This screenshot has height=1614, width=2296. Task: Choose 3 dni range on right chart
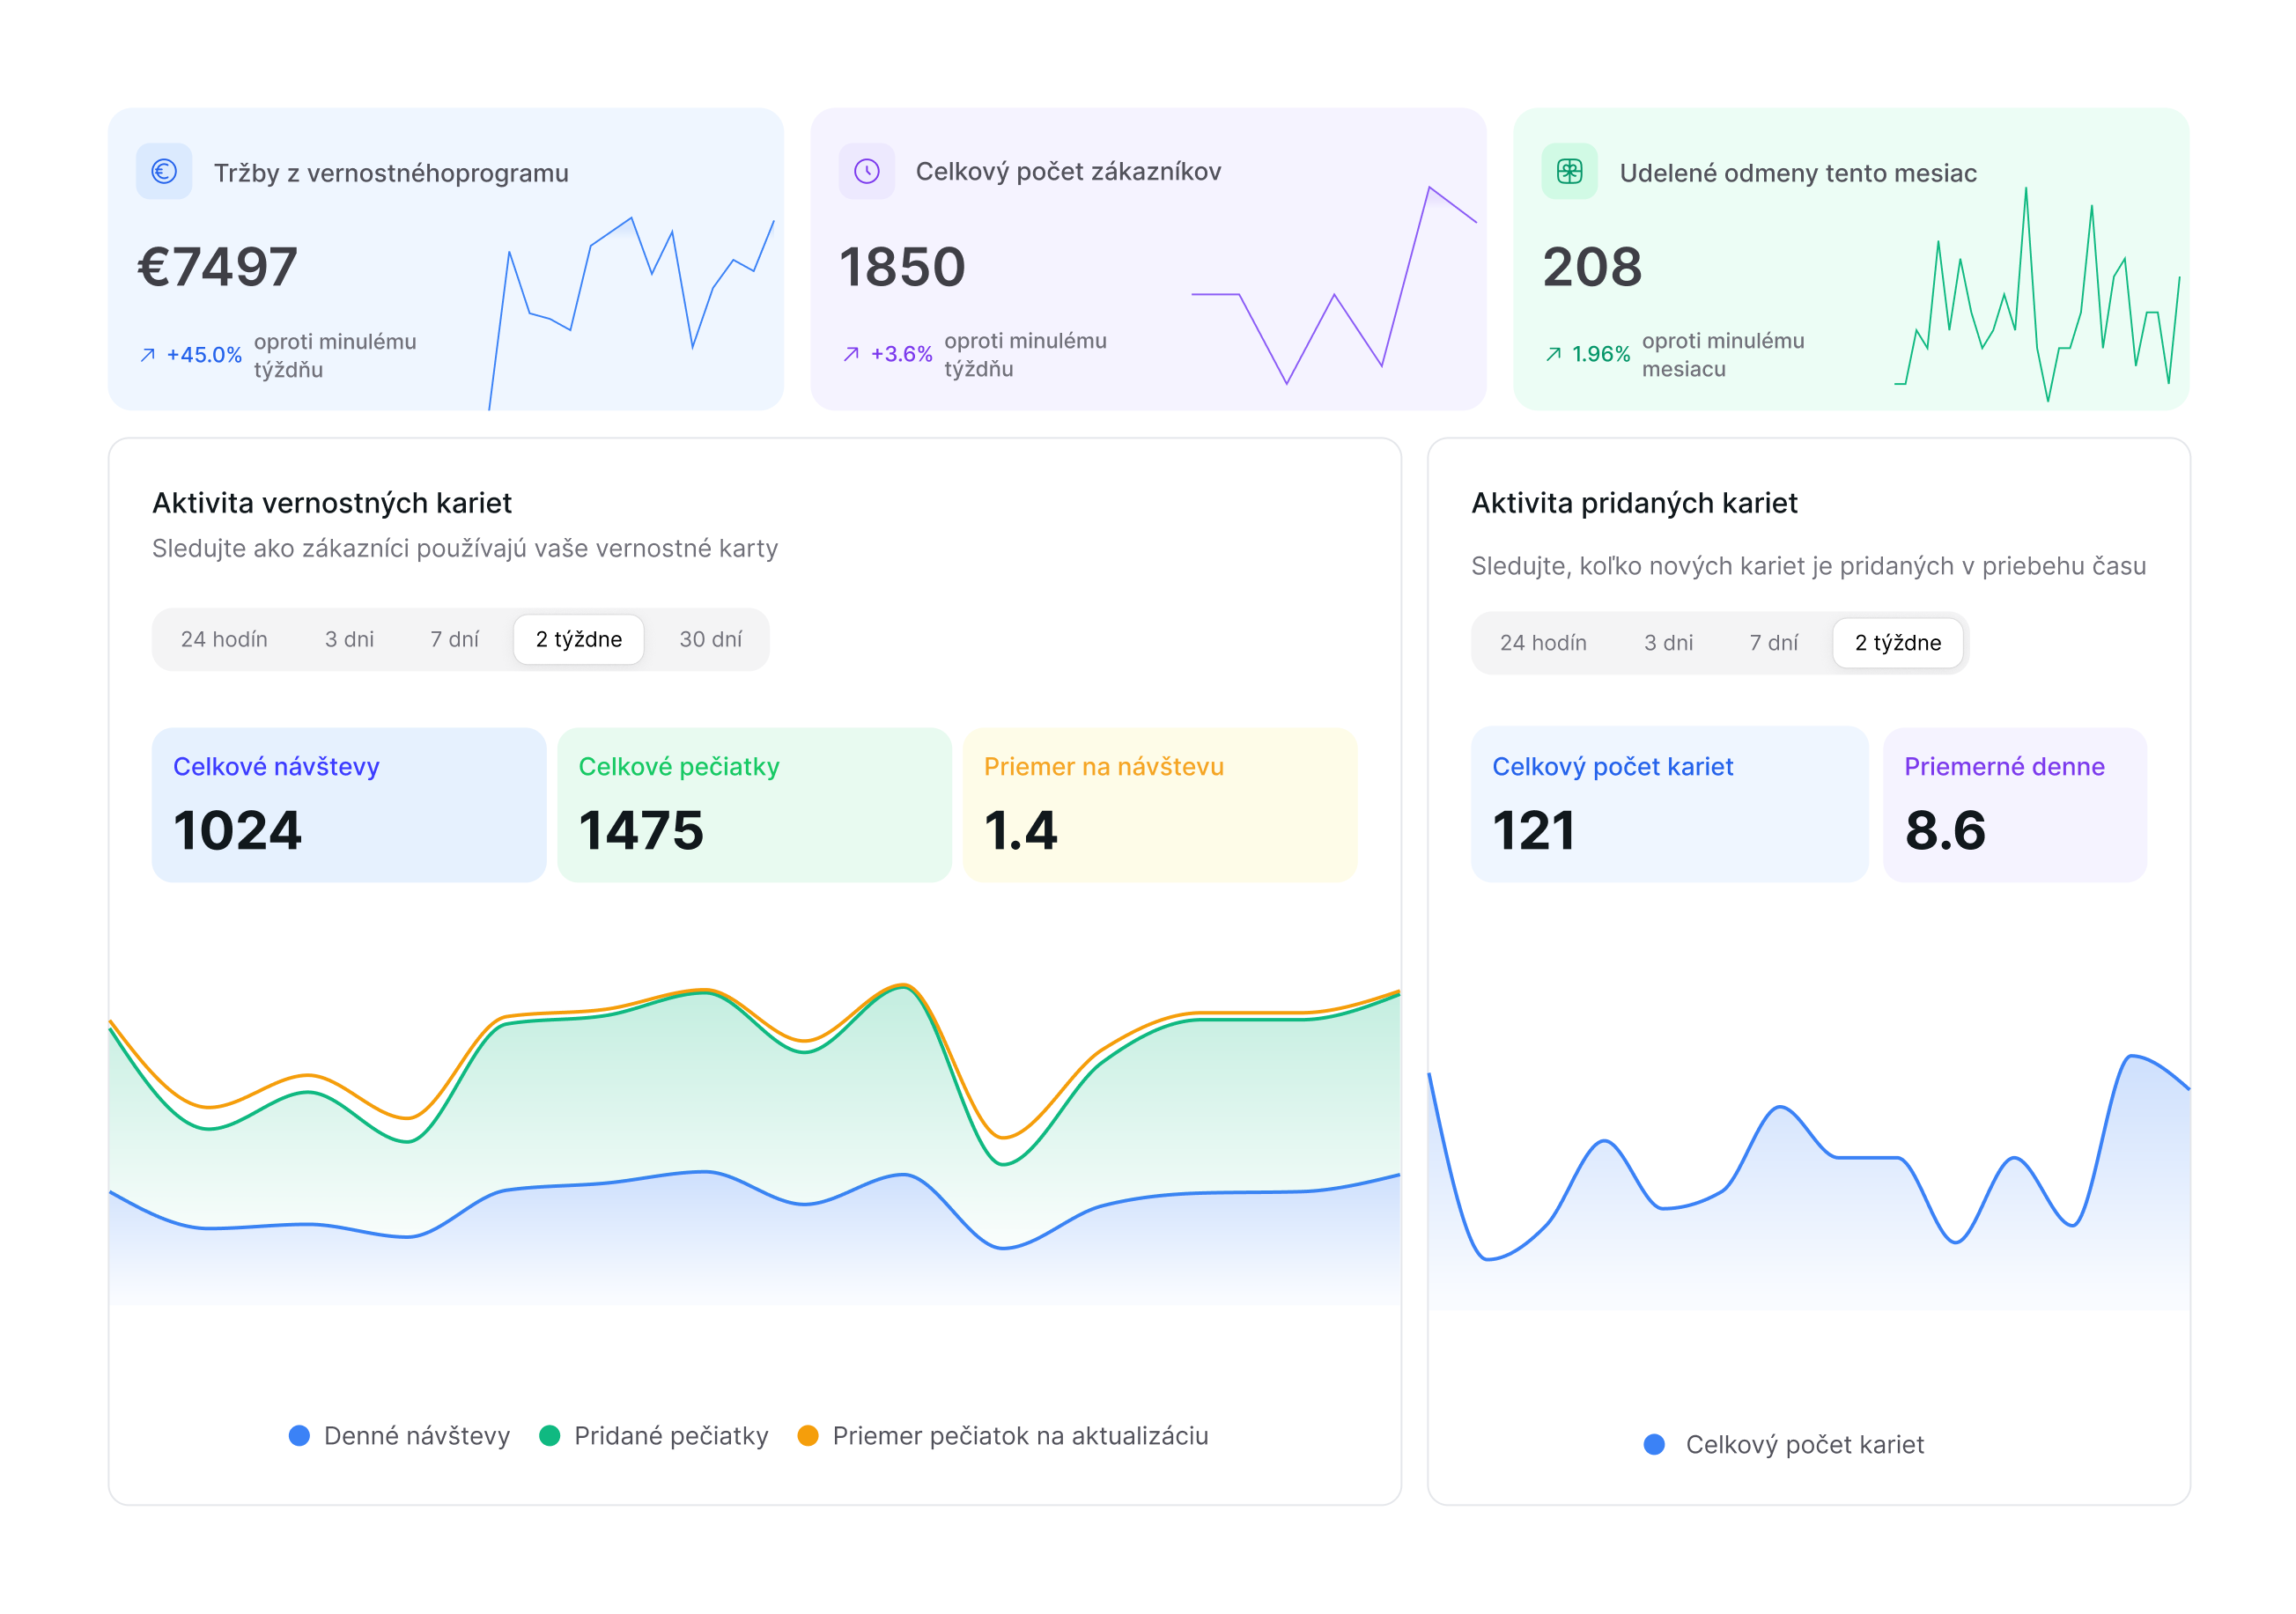(1669, 643)
